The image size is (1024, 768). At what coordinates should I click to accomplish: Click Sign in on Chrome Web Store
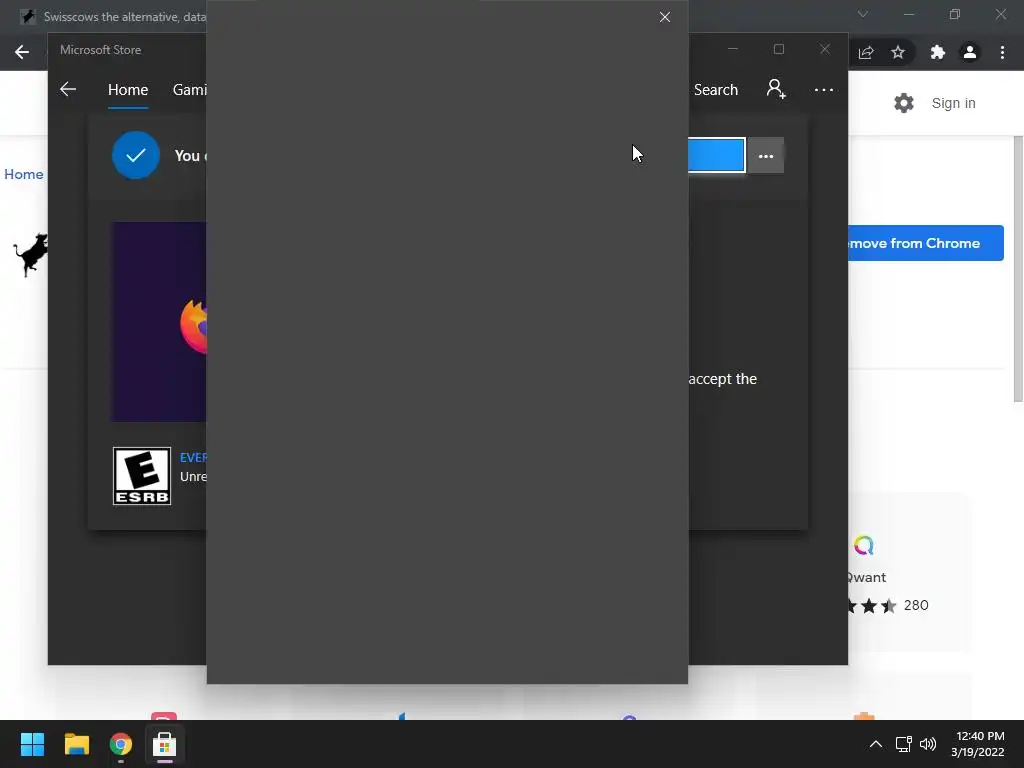(x=953, y=103)
